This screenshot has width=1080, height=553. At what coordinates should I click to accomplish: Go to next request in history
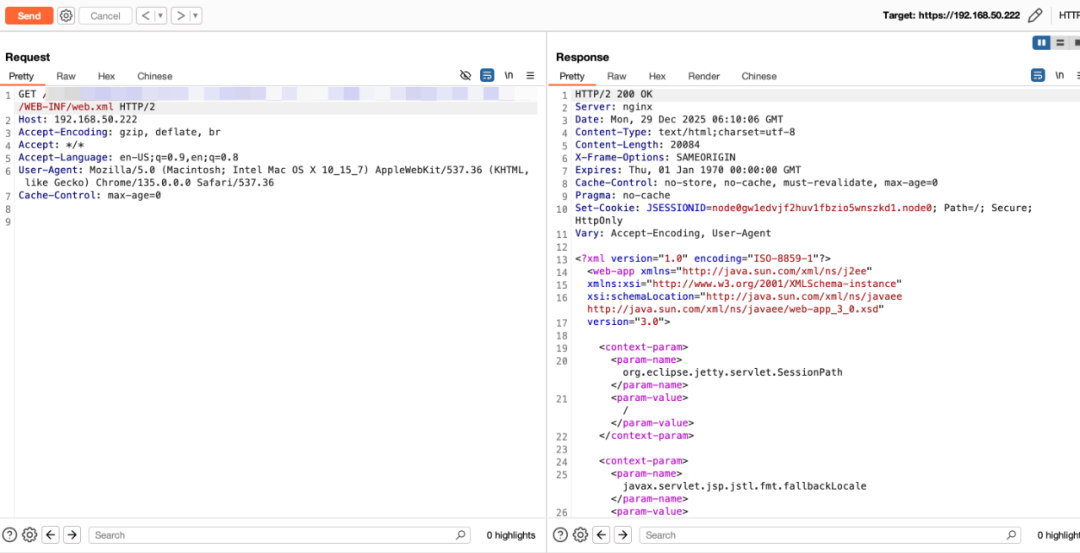[x=180, y=16]
